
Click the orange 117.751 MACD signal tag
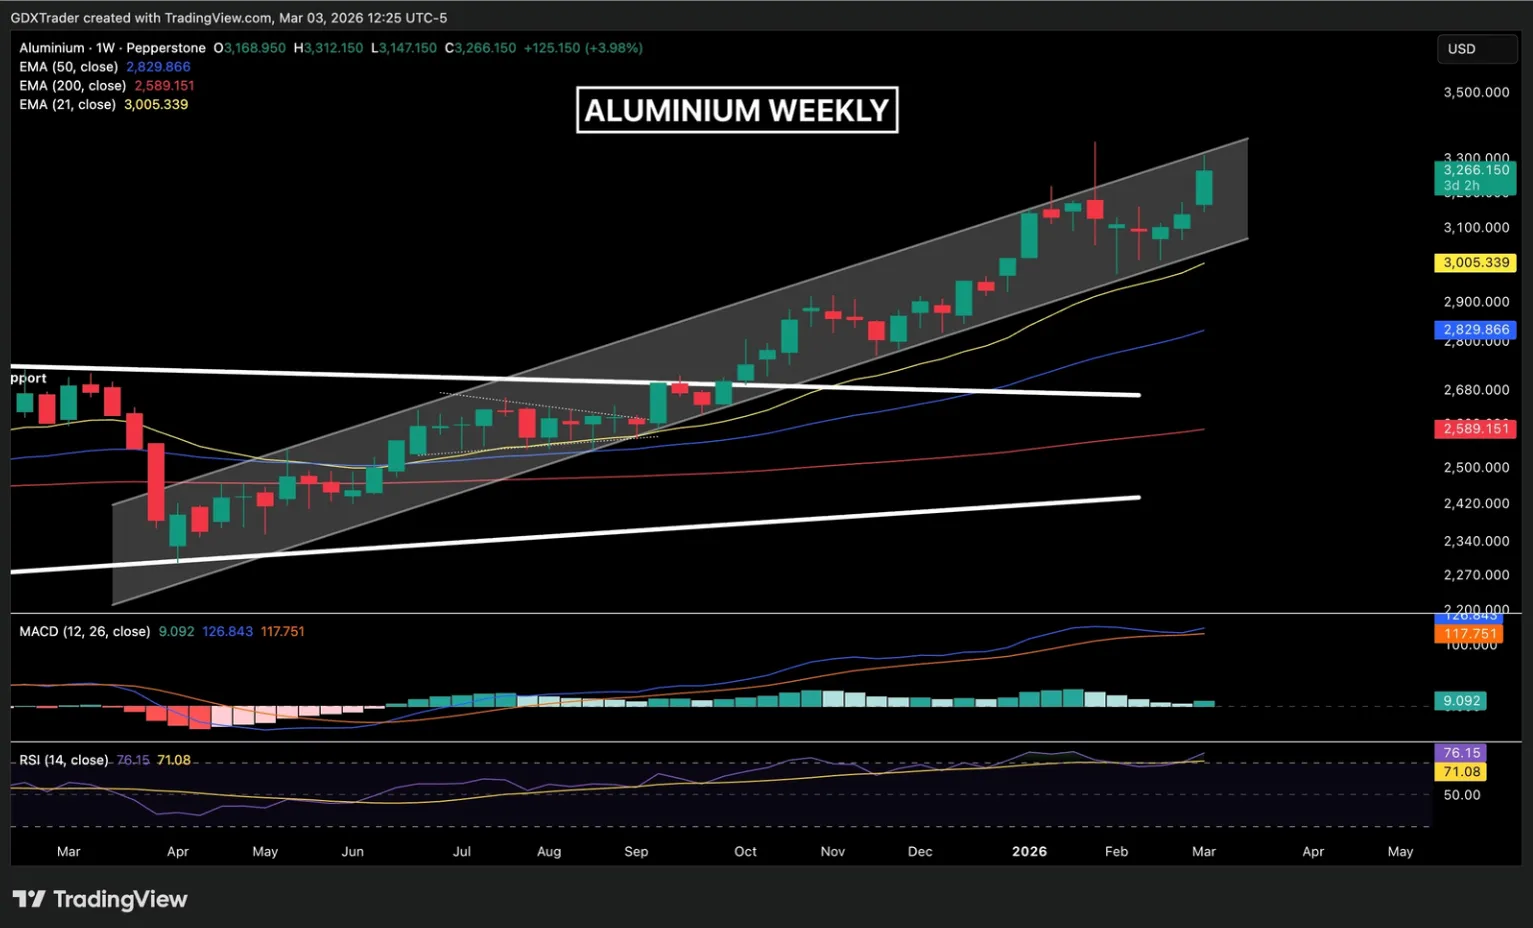click(x=1469, y=634)
